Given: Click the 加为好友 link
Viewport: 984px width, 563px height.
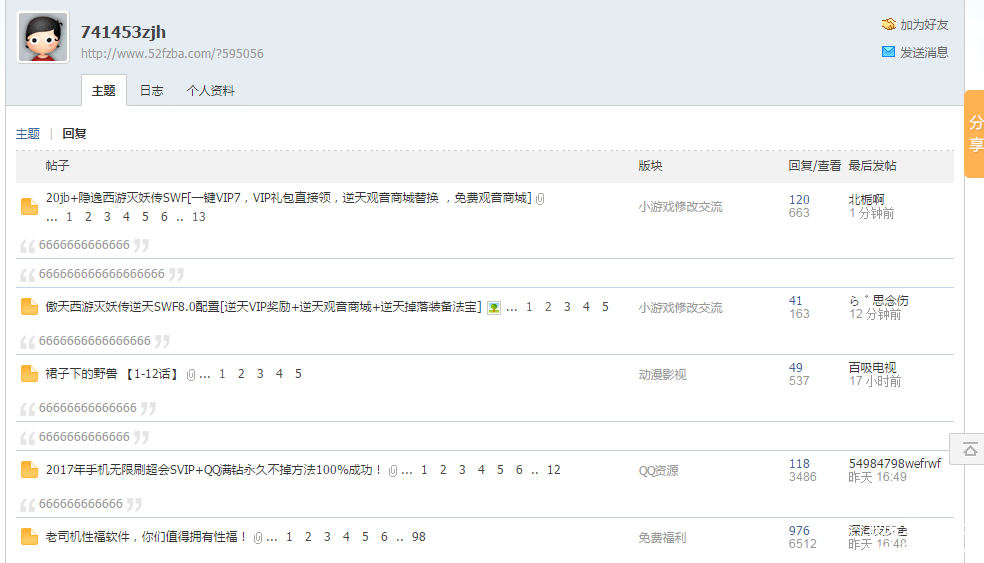Looking at the screenshot, I should (924, 24).
